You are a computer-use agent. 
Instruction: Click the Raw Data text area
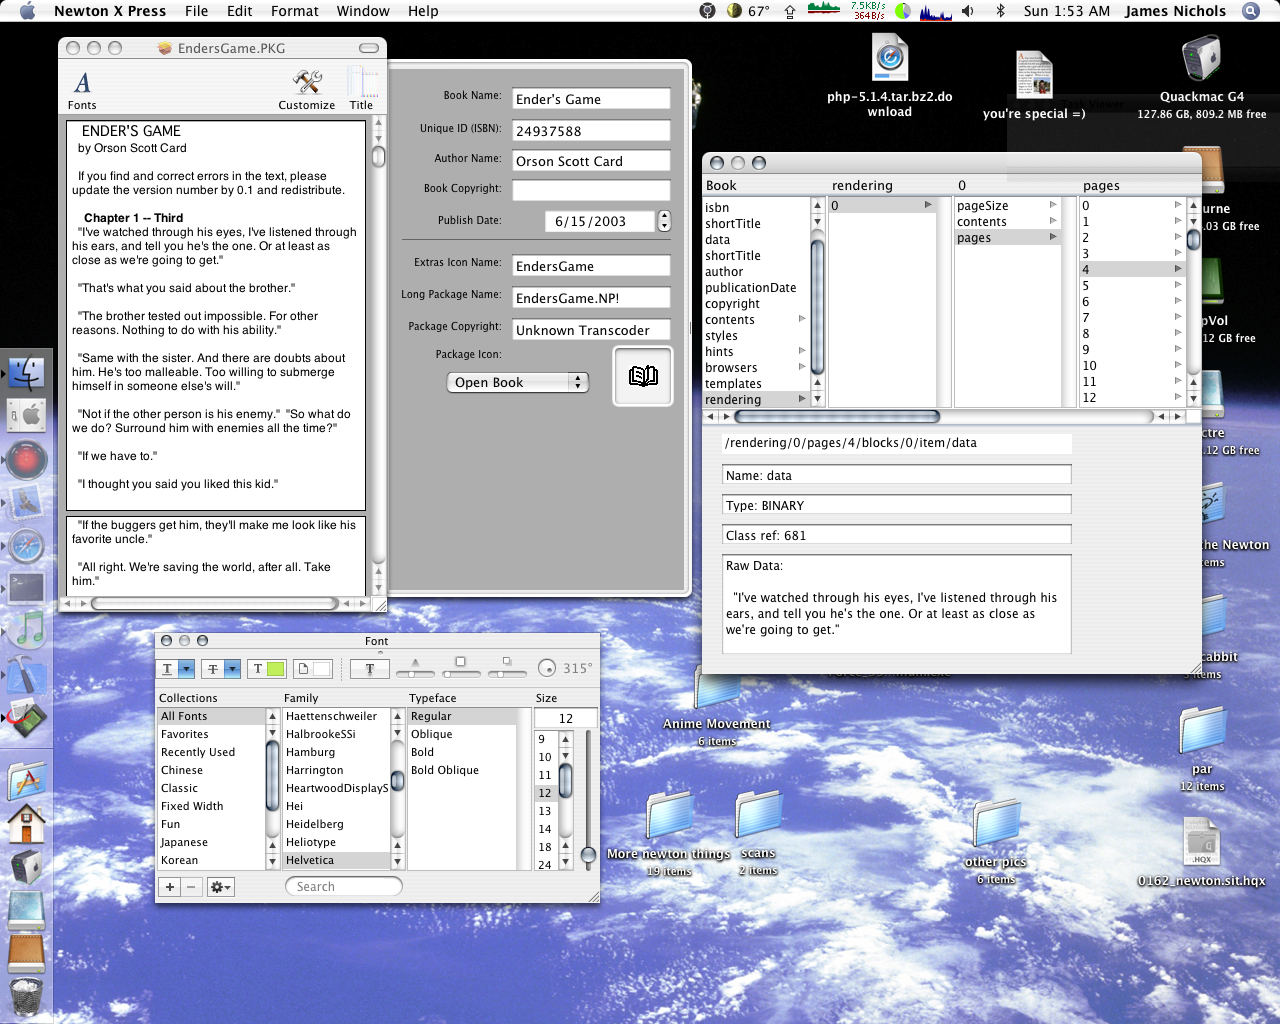pos(896,604)
